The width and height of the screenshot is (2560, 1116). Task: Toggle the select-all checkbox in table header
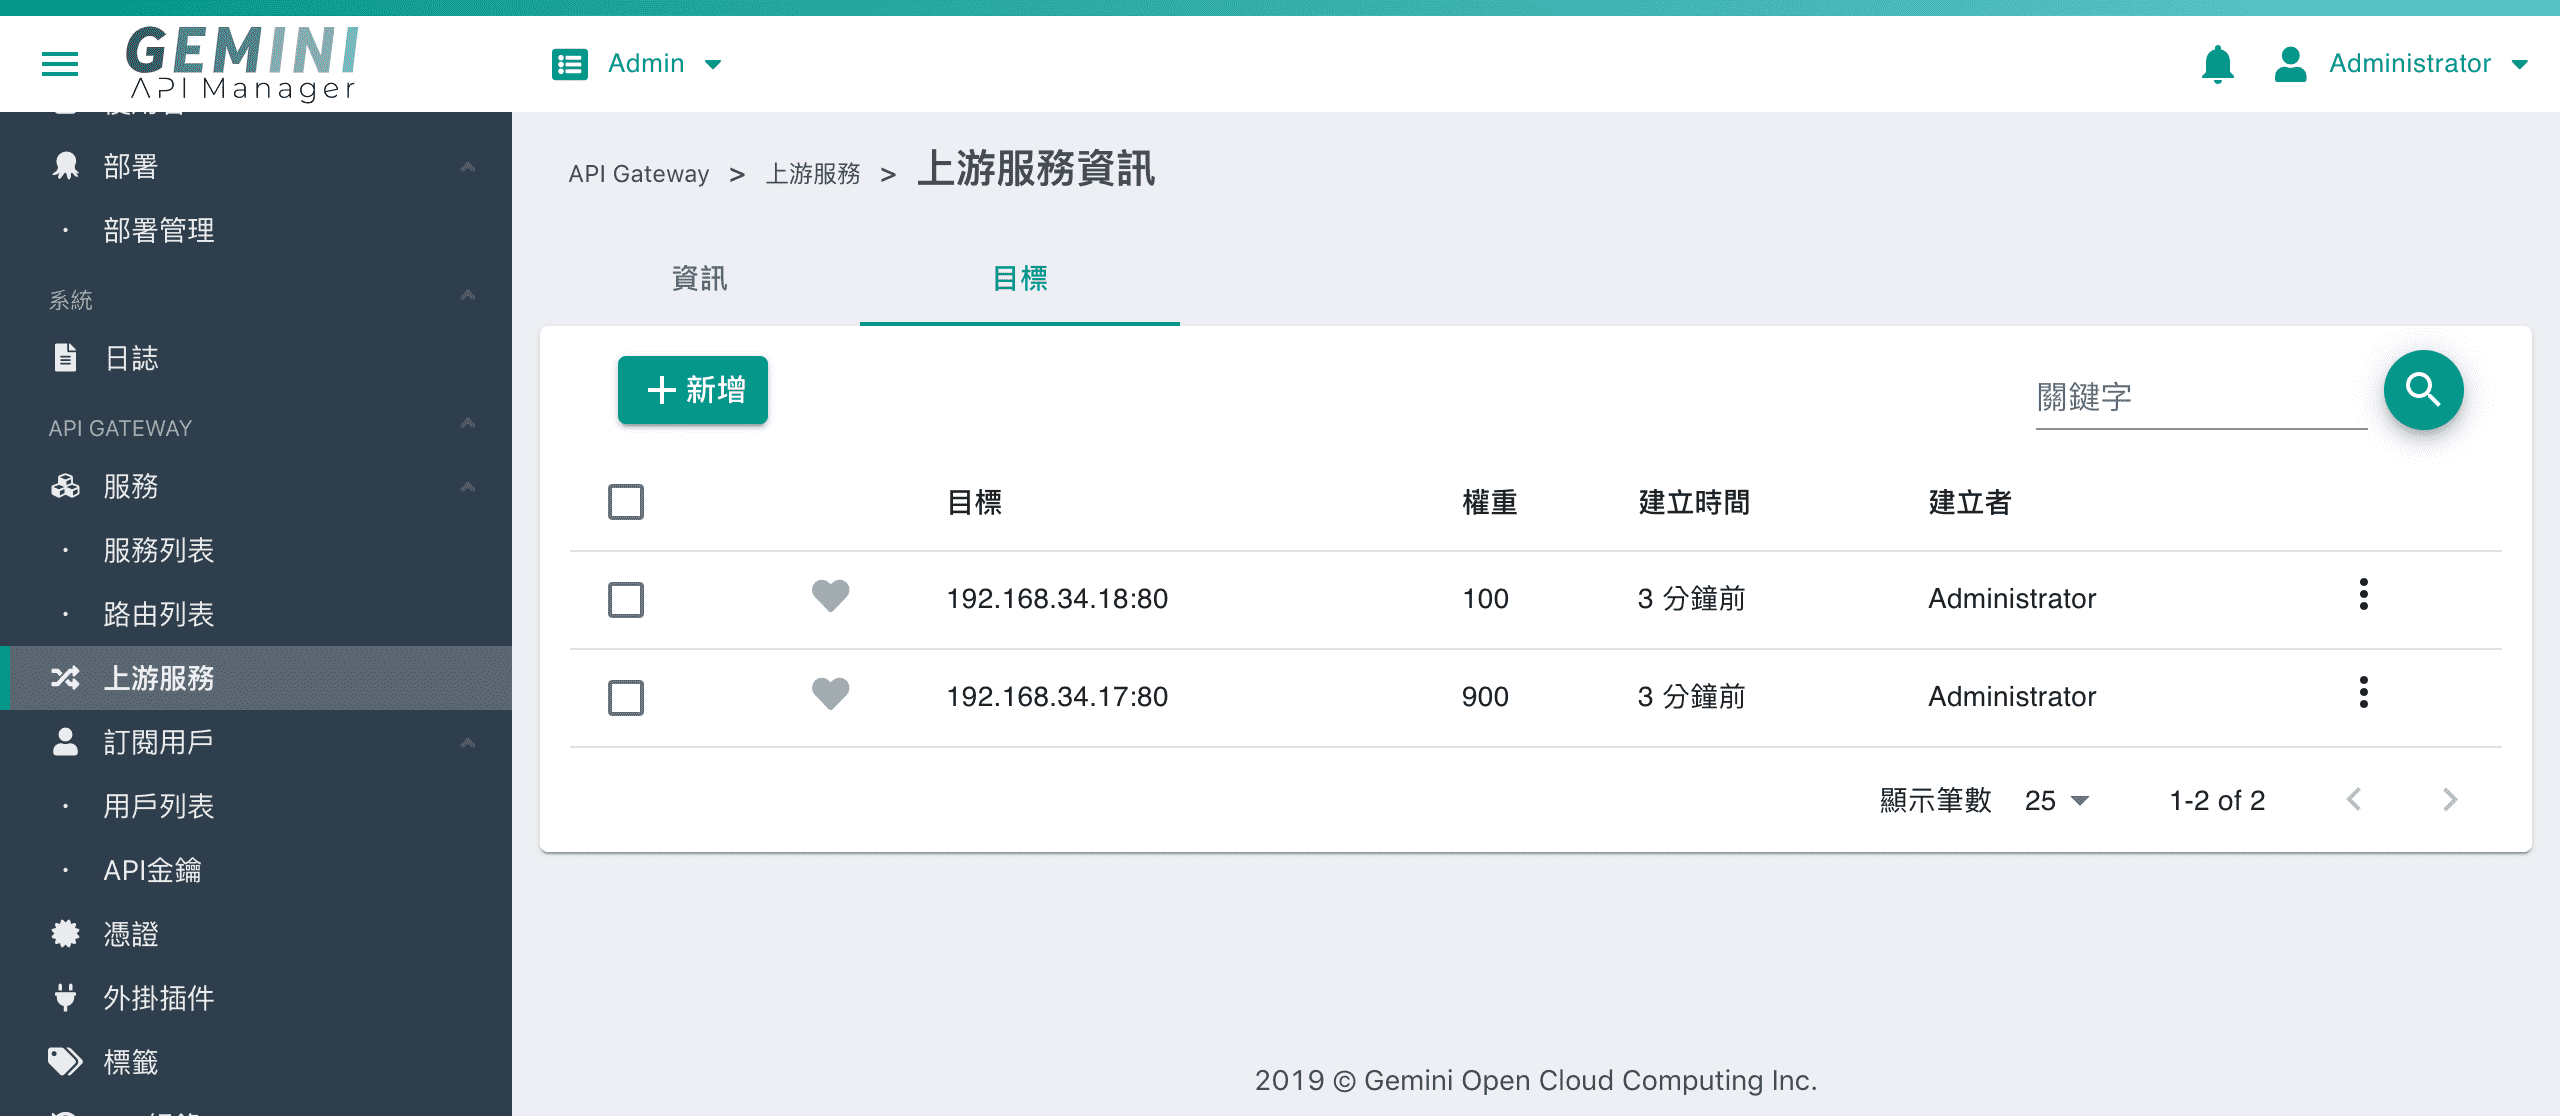626,502
